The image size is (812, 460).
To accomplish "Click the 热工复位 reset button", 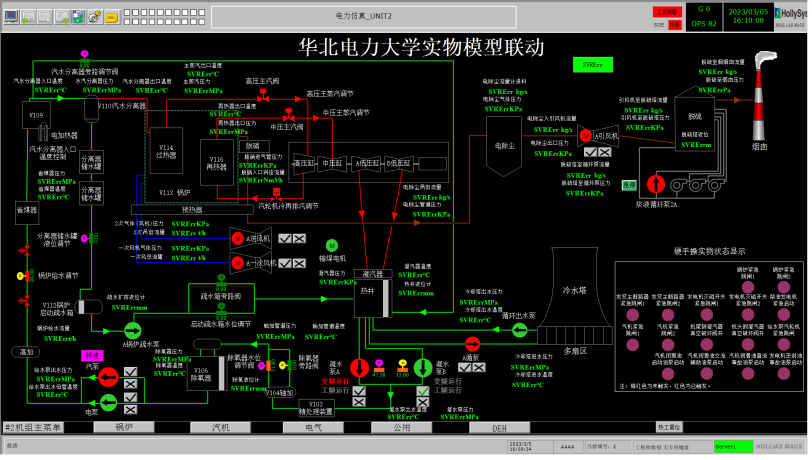I will coord(668,427).
